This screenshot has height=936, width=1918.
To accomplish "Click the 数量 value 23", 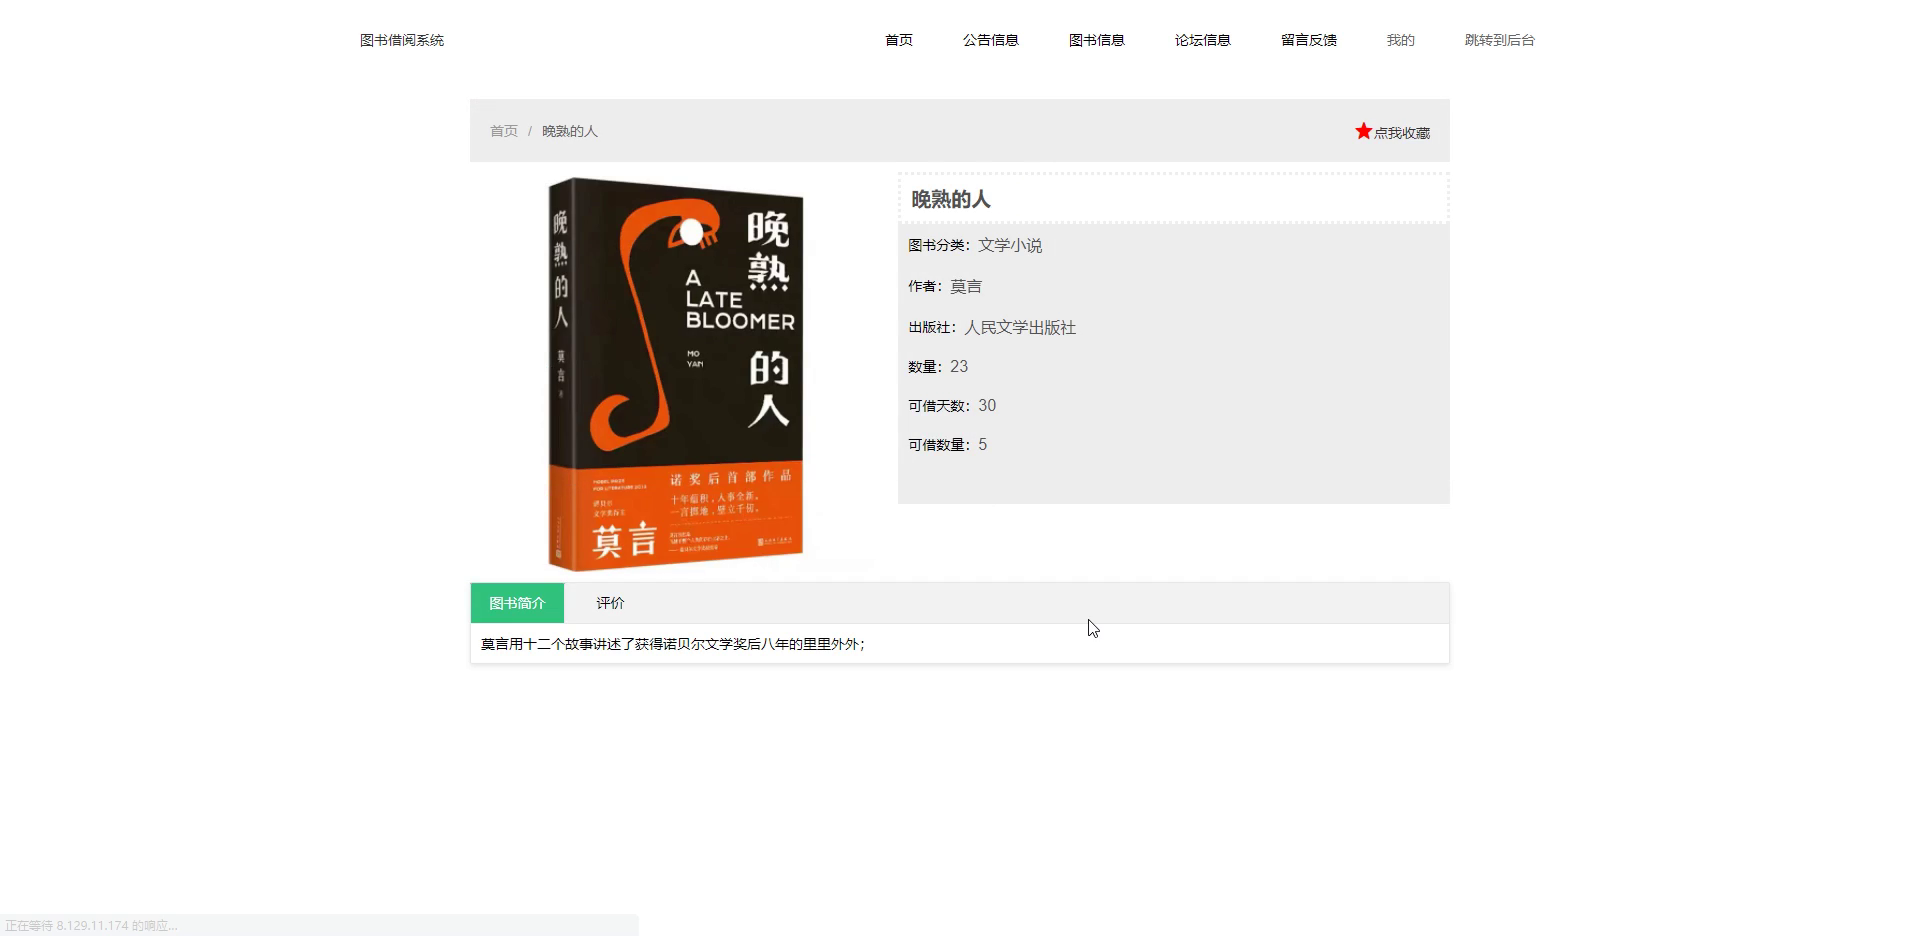I will click(959, 366).
